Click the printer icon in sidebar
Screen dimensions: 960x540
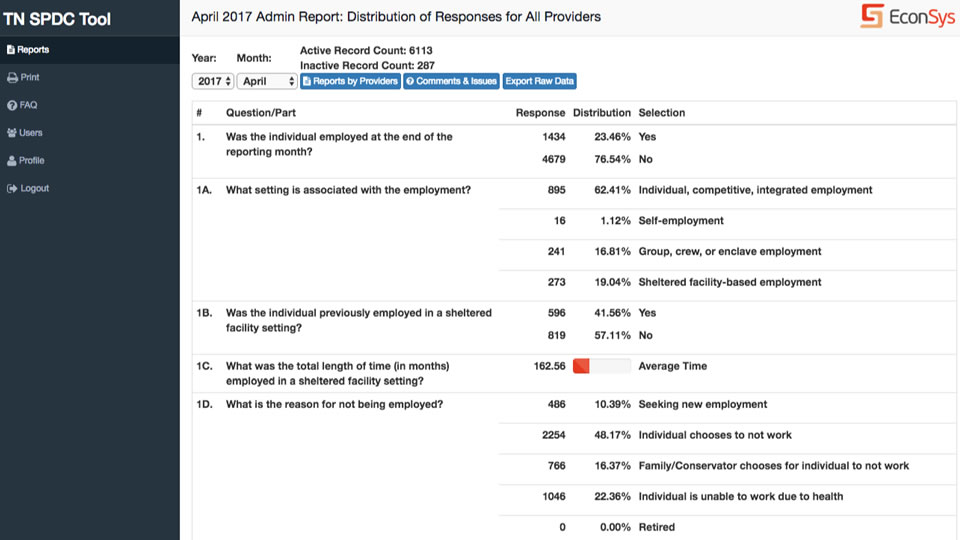[x=11, y=78]
